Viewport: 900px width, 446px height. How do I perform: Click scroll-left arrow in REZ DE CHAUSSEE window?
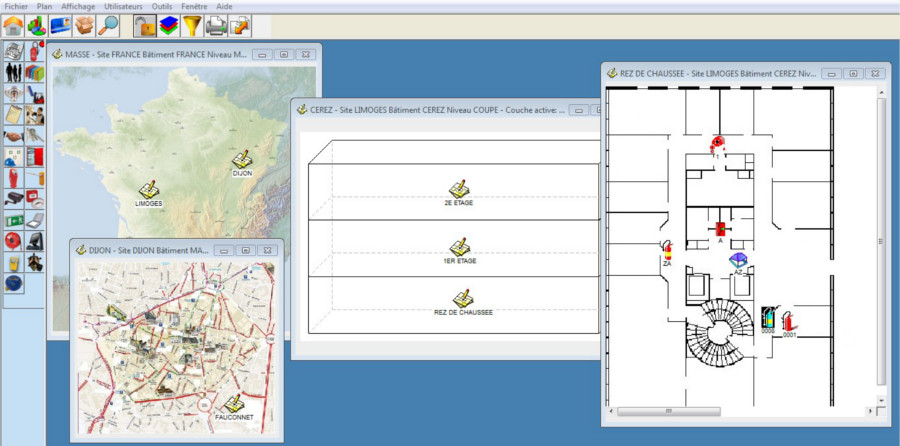611,412
